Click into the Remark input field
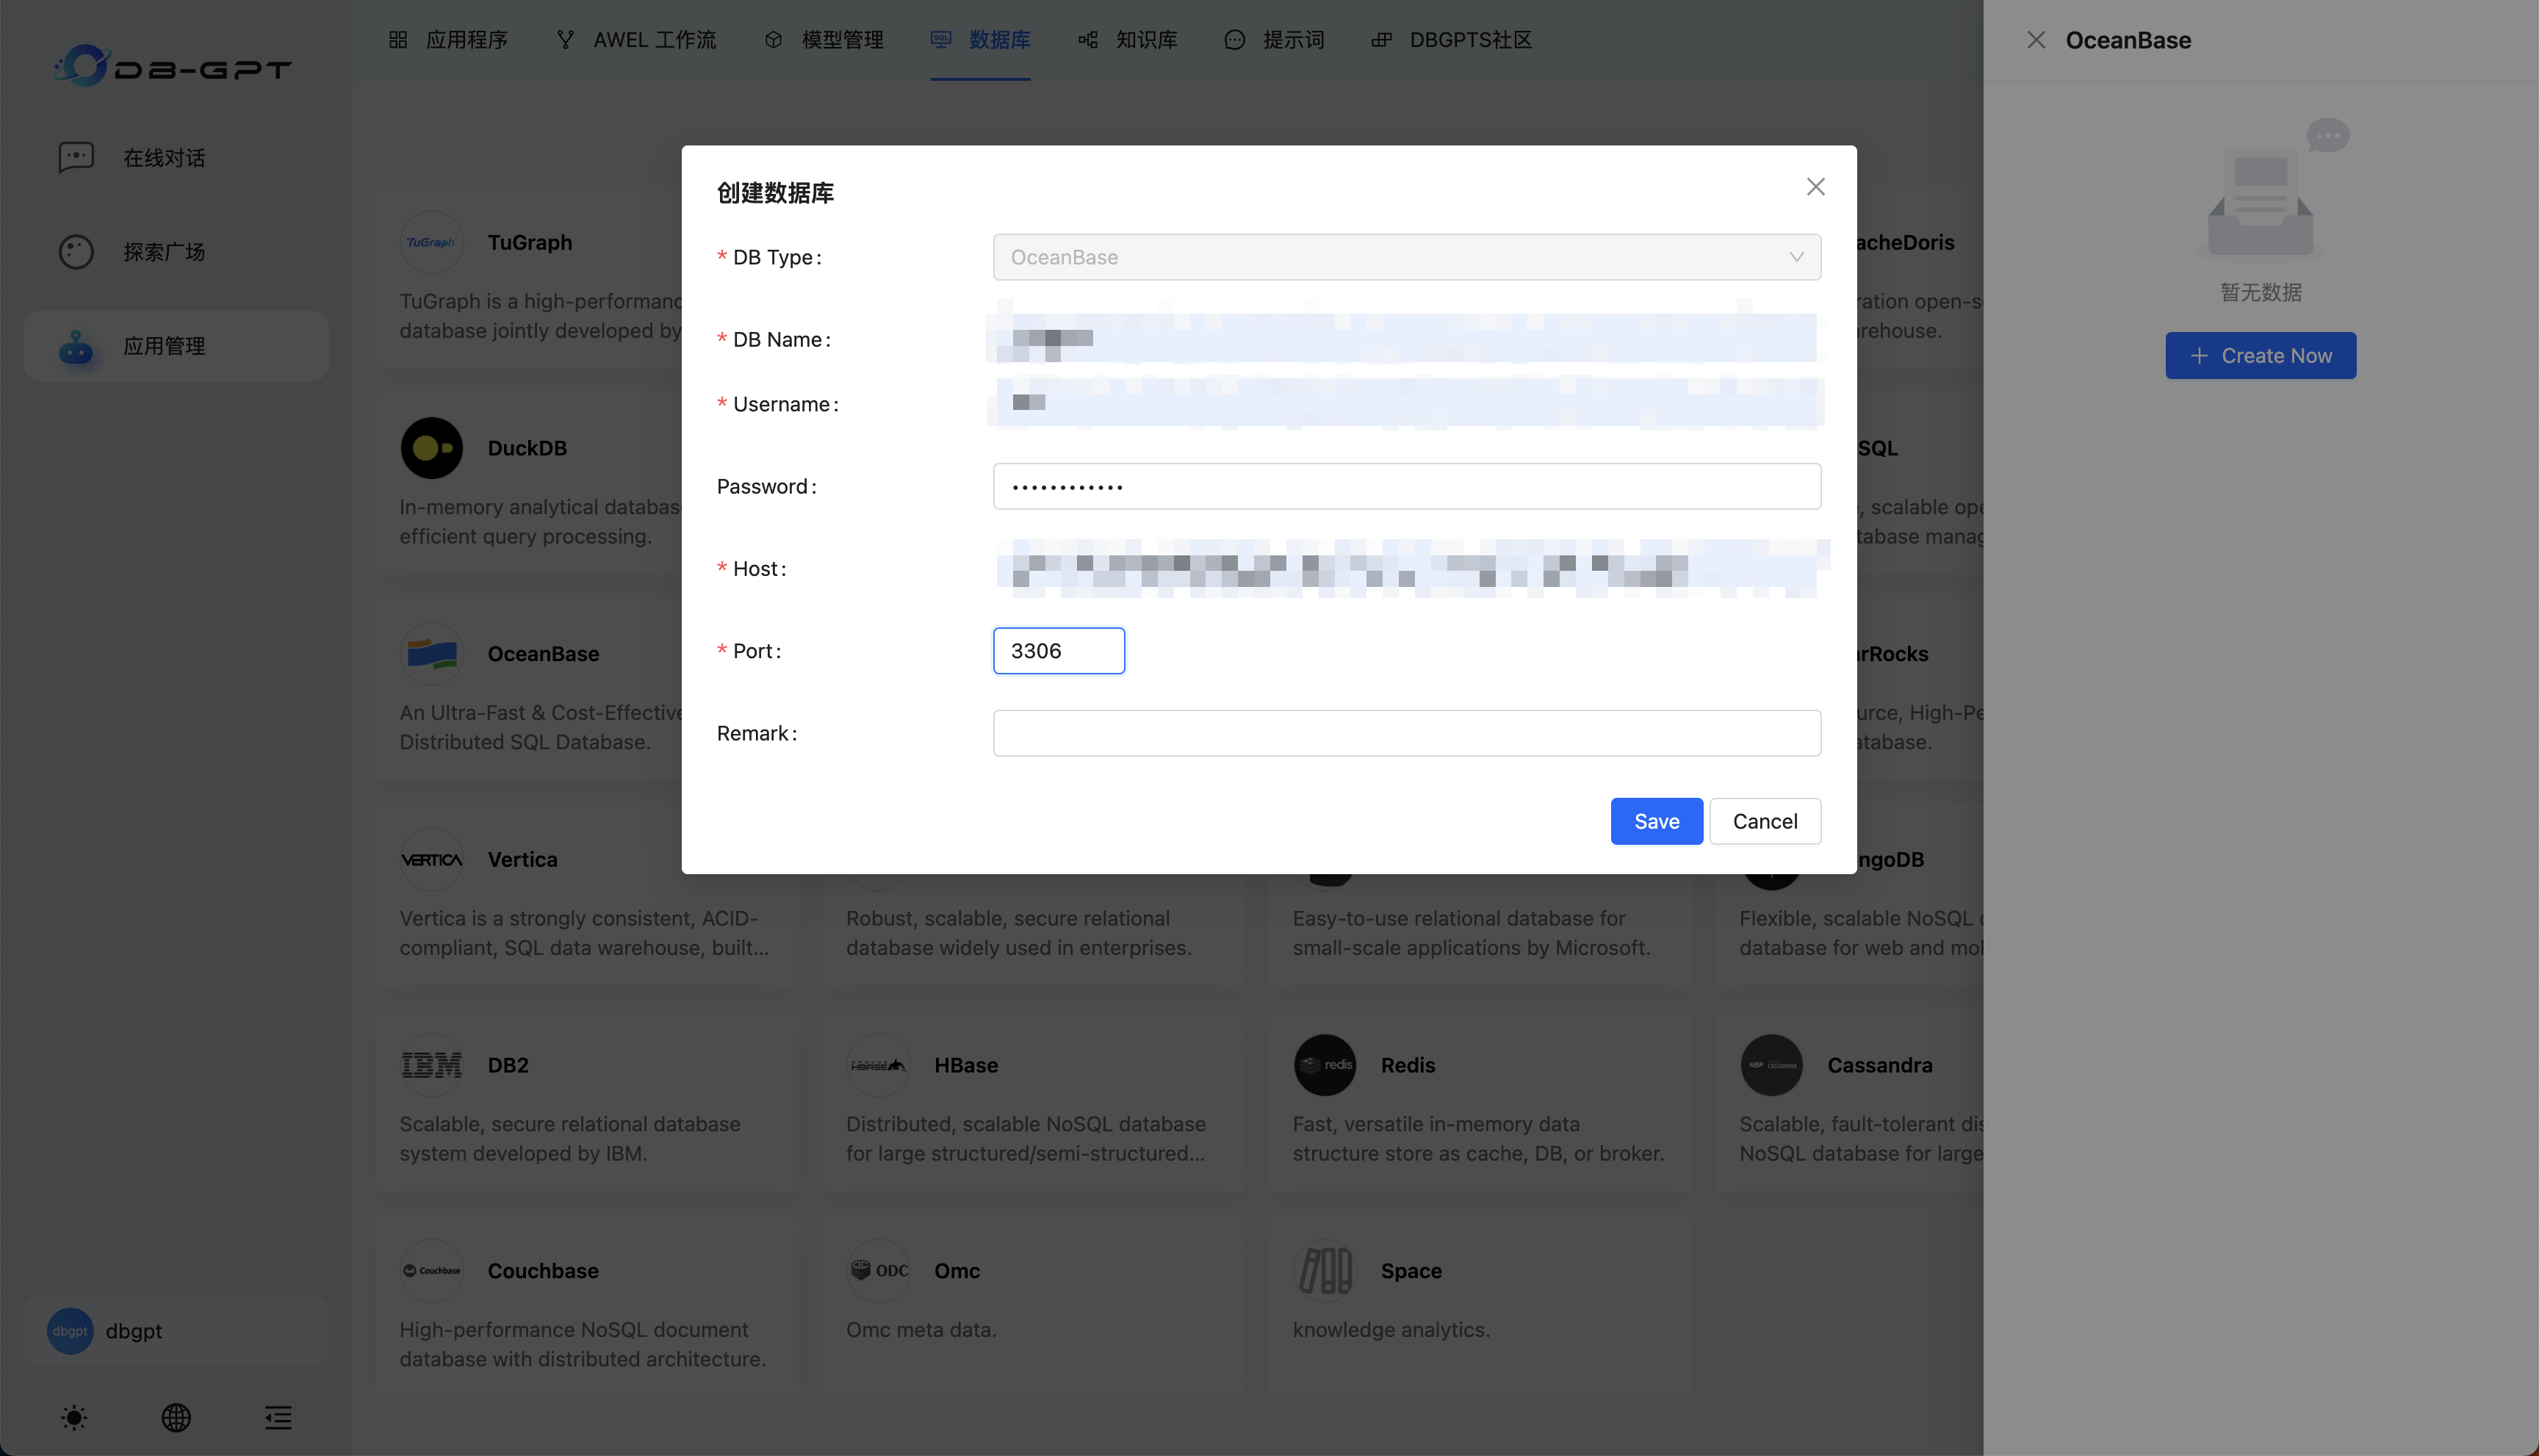This screenshot has width=2539, height=1456. point(1406,733)
